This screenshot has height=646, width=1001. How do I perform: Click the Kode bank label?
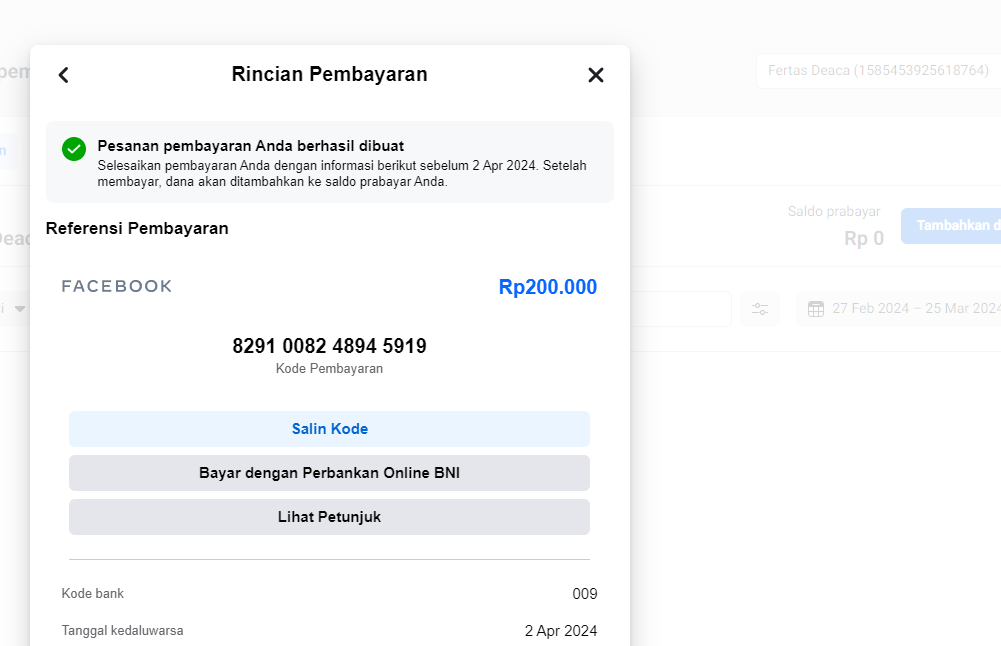click(x=93, y=594)
